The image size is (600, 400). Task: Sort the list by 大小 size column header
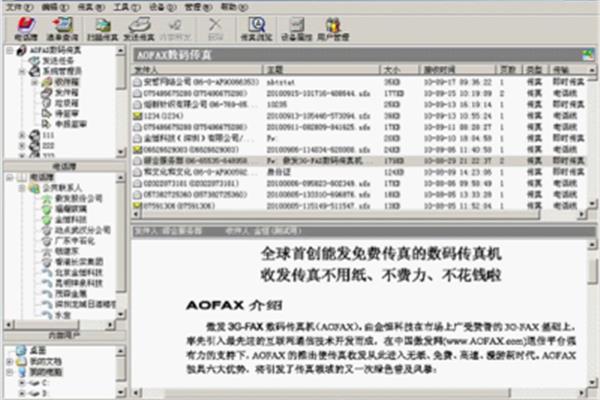(400, 70)
